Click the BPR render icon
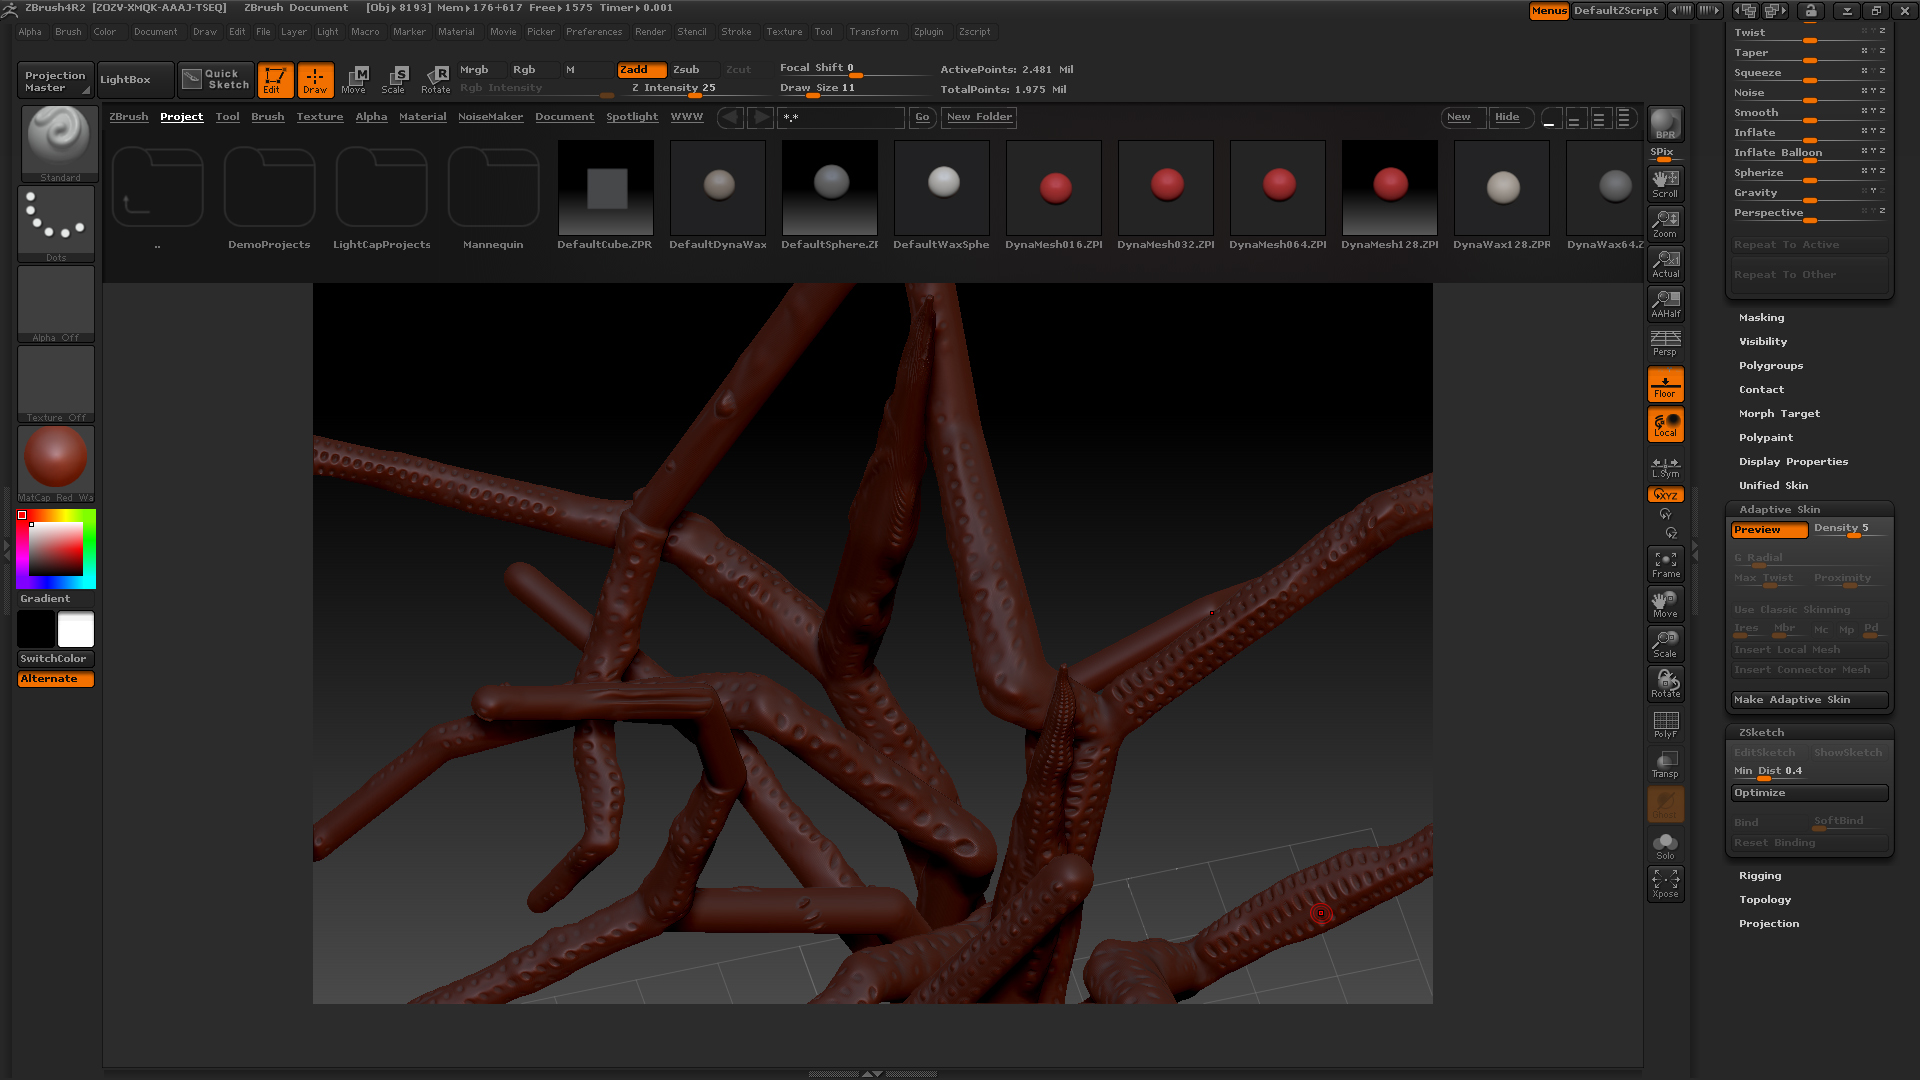The width and height of the screenshot is (1920, 1080). tap(1665, 124)
